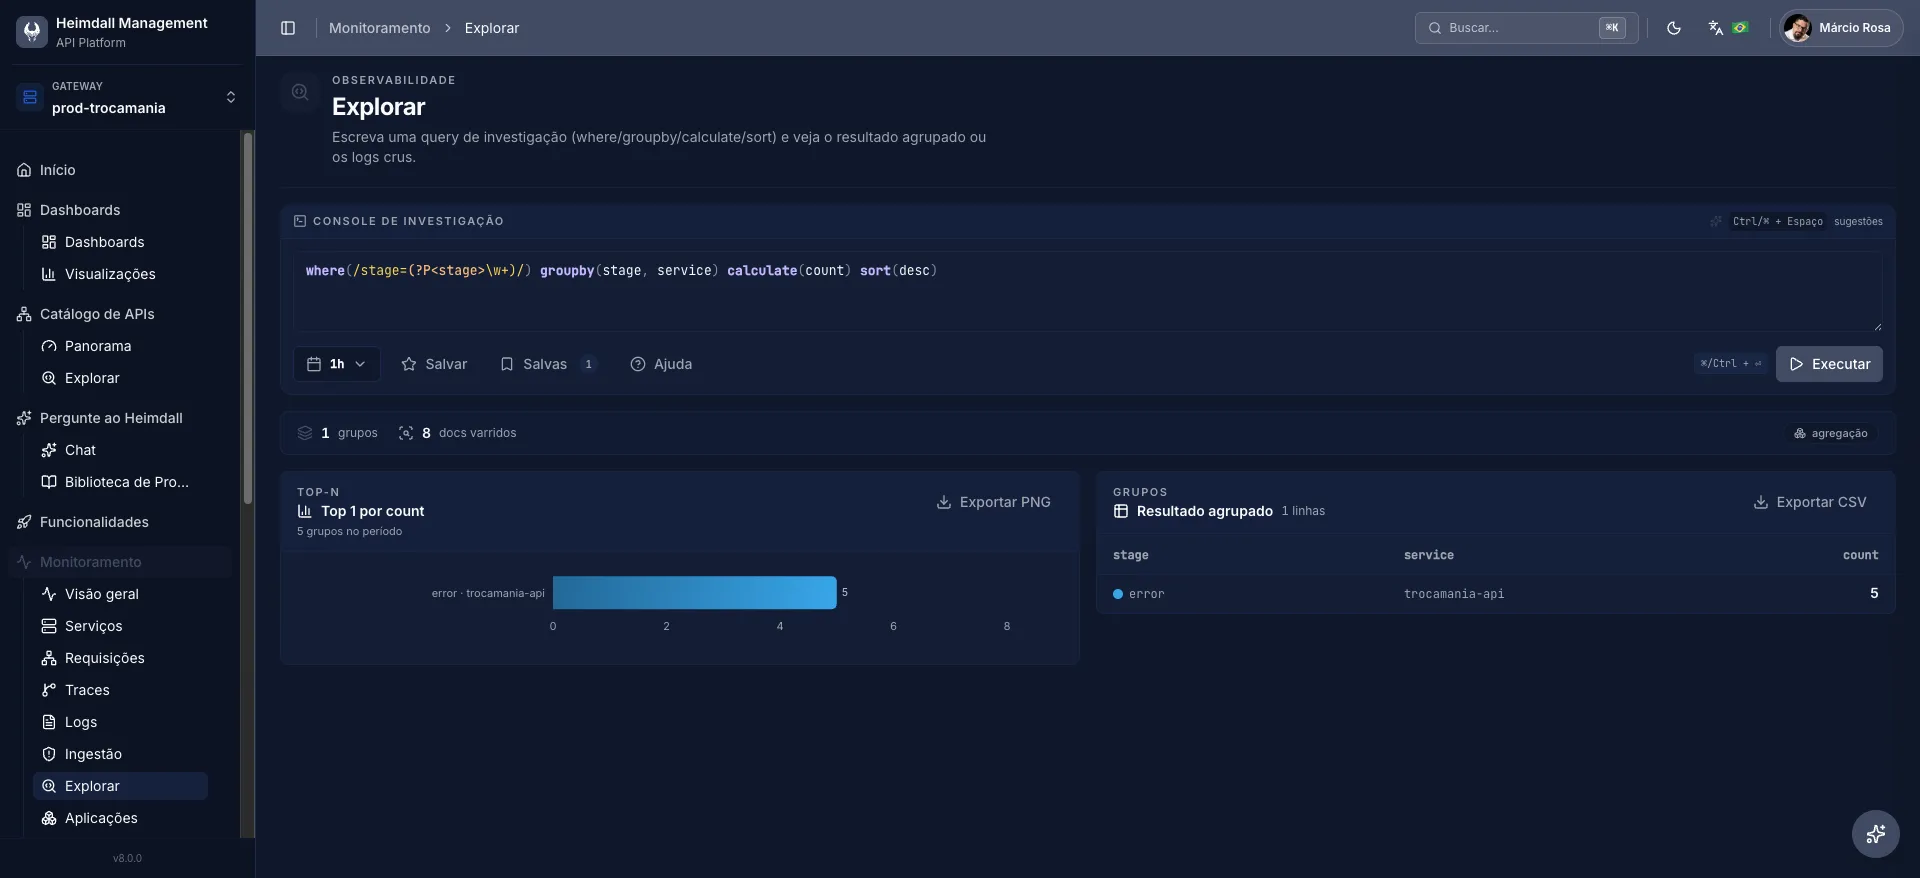This screenshot has height=878, width=1920.
Task: Click the Aplicações boxes icon
Action: tap(48, 818)
